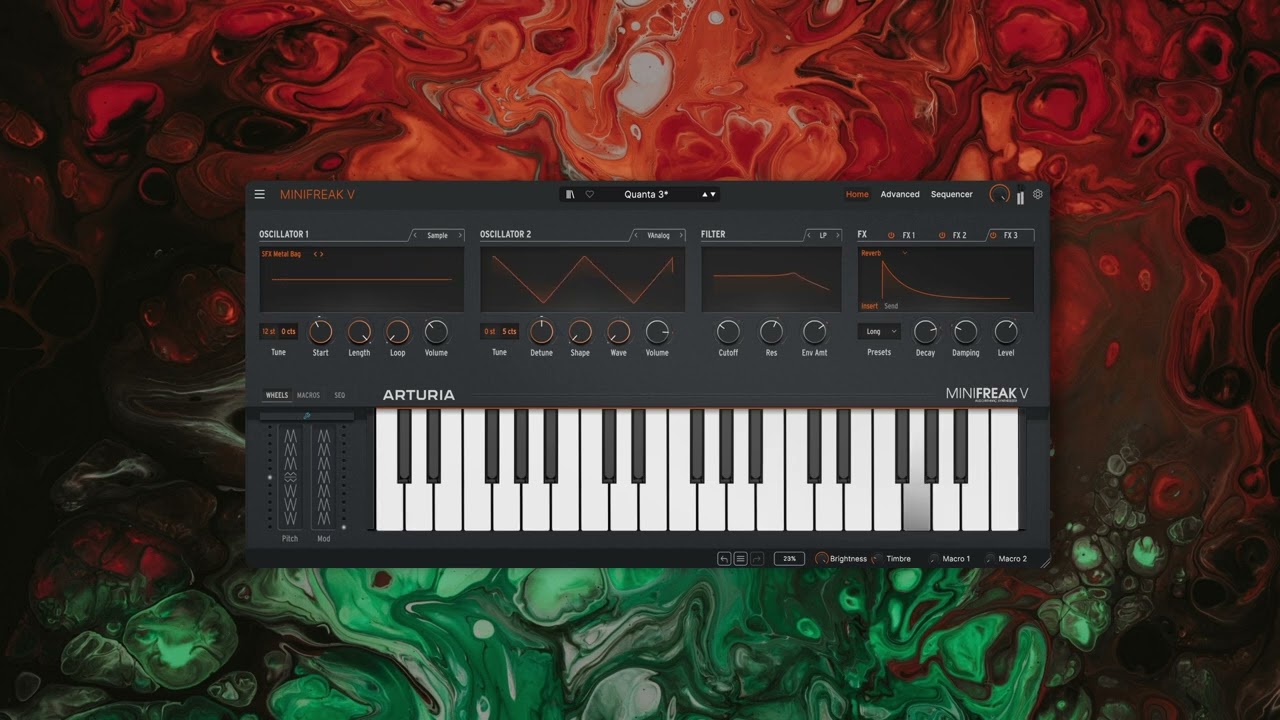The image size is (1280, 720).
Task: Select next Oscillator 1 type
Action: tap(460, 236)
